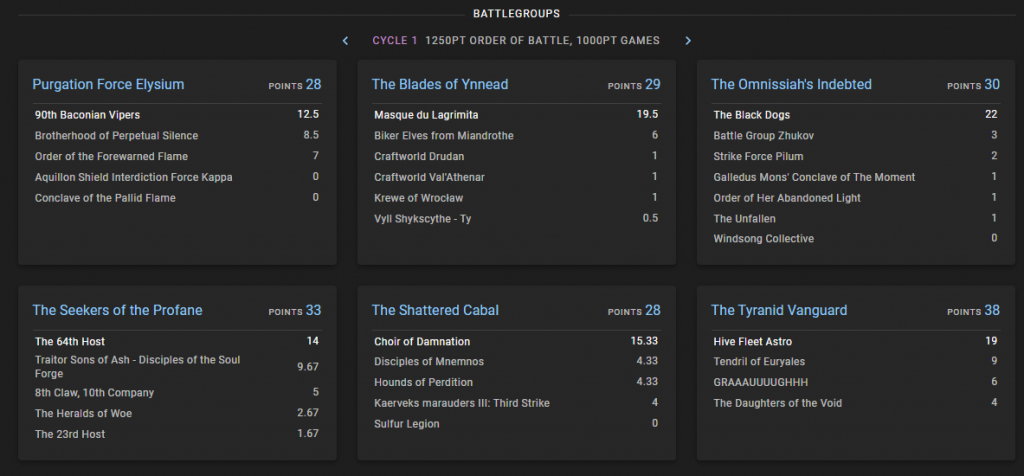Advance to the next cycle with right chevron
Screen dimensions: 1024x476
[688, 41]
